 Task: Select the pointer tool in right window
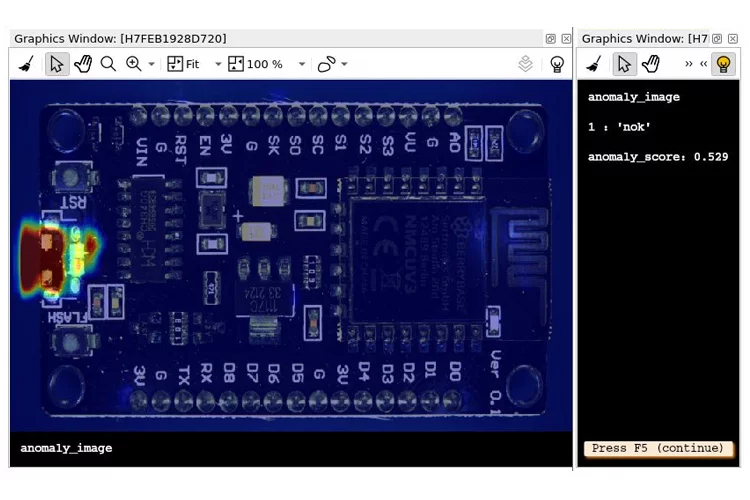(x=624, y=64)
